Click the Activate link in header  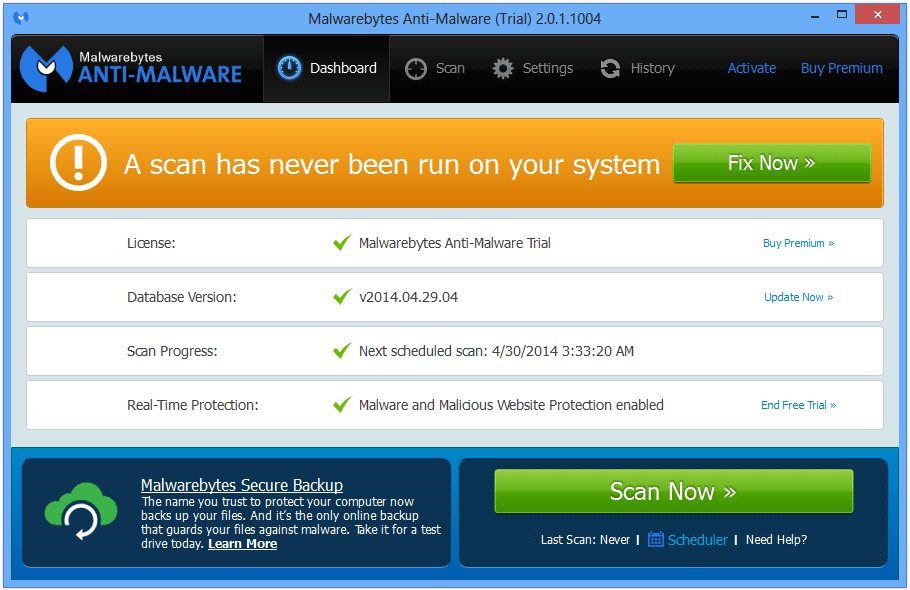tap(752, 68)
